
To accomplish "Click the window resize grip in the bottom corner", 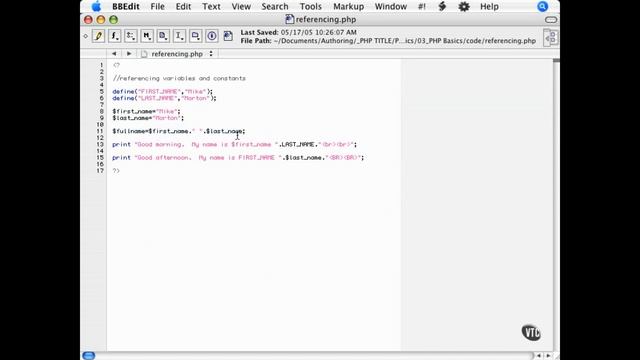I will point(556,356).
